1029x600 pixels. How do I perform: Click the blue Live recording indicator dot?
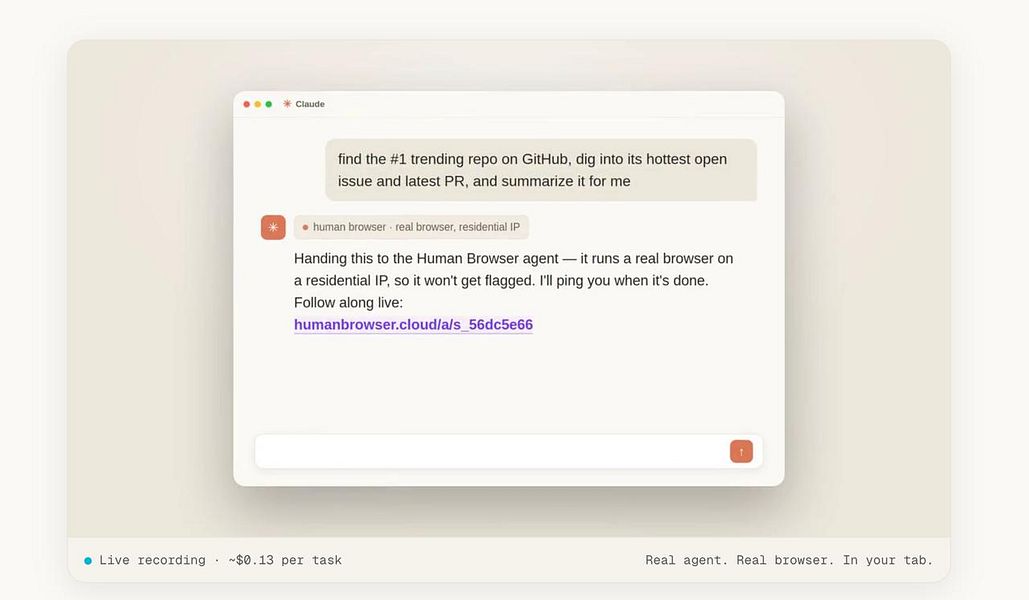tap(88, 561)
